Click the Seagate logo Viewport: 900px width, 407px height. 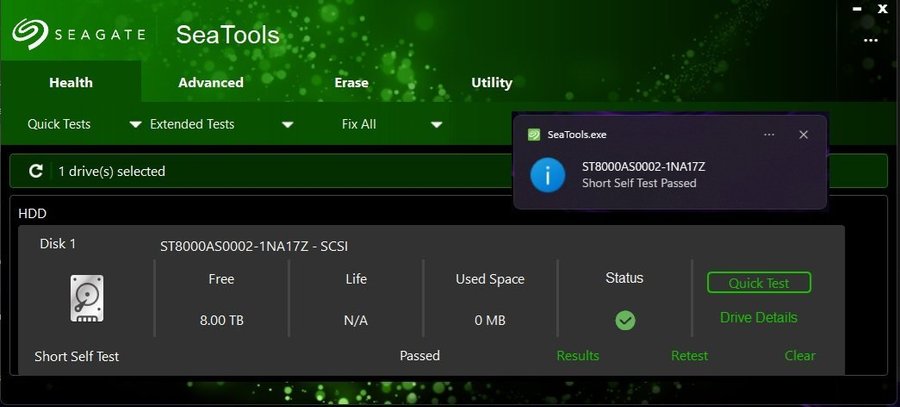[79, 35]
